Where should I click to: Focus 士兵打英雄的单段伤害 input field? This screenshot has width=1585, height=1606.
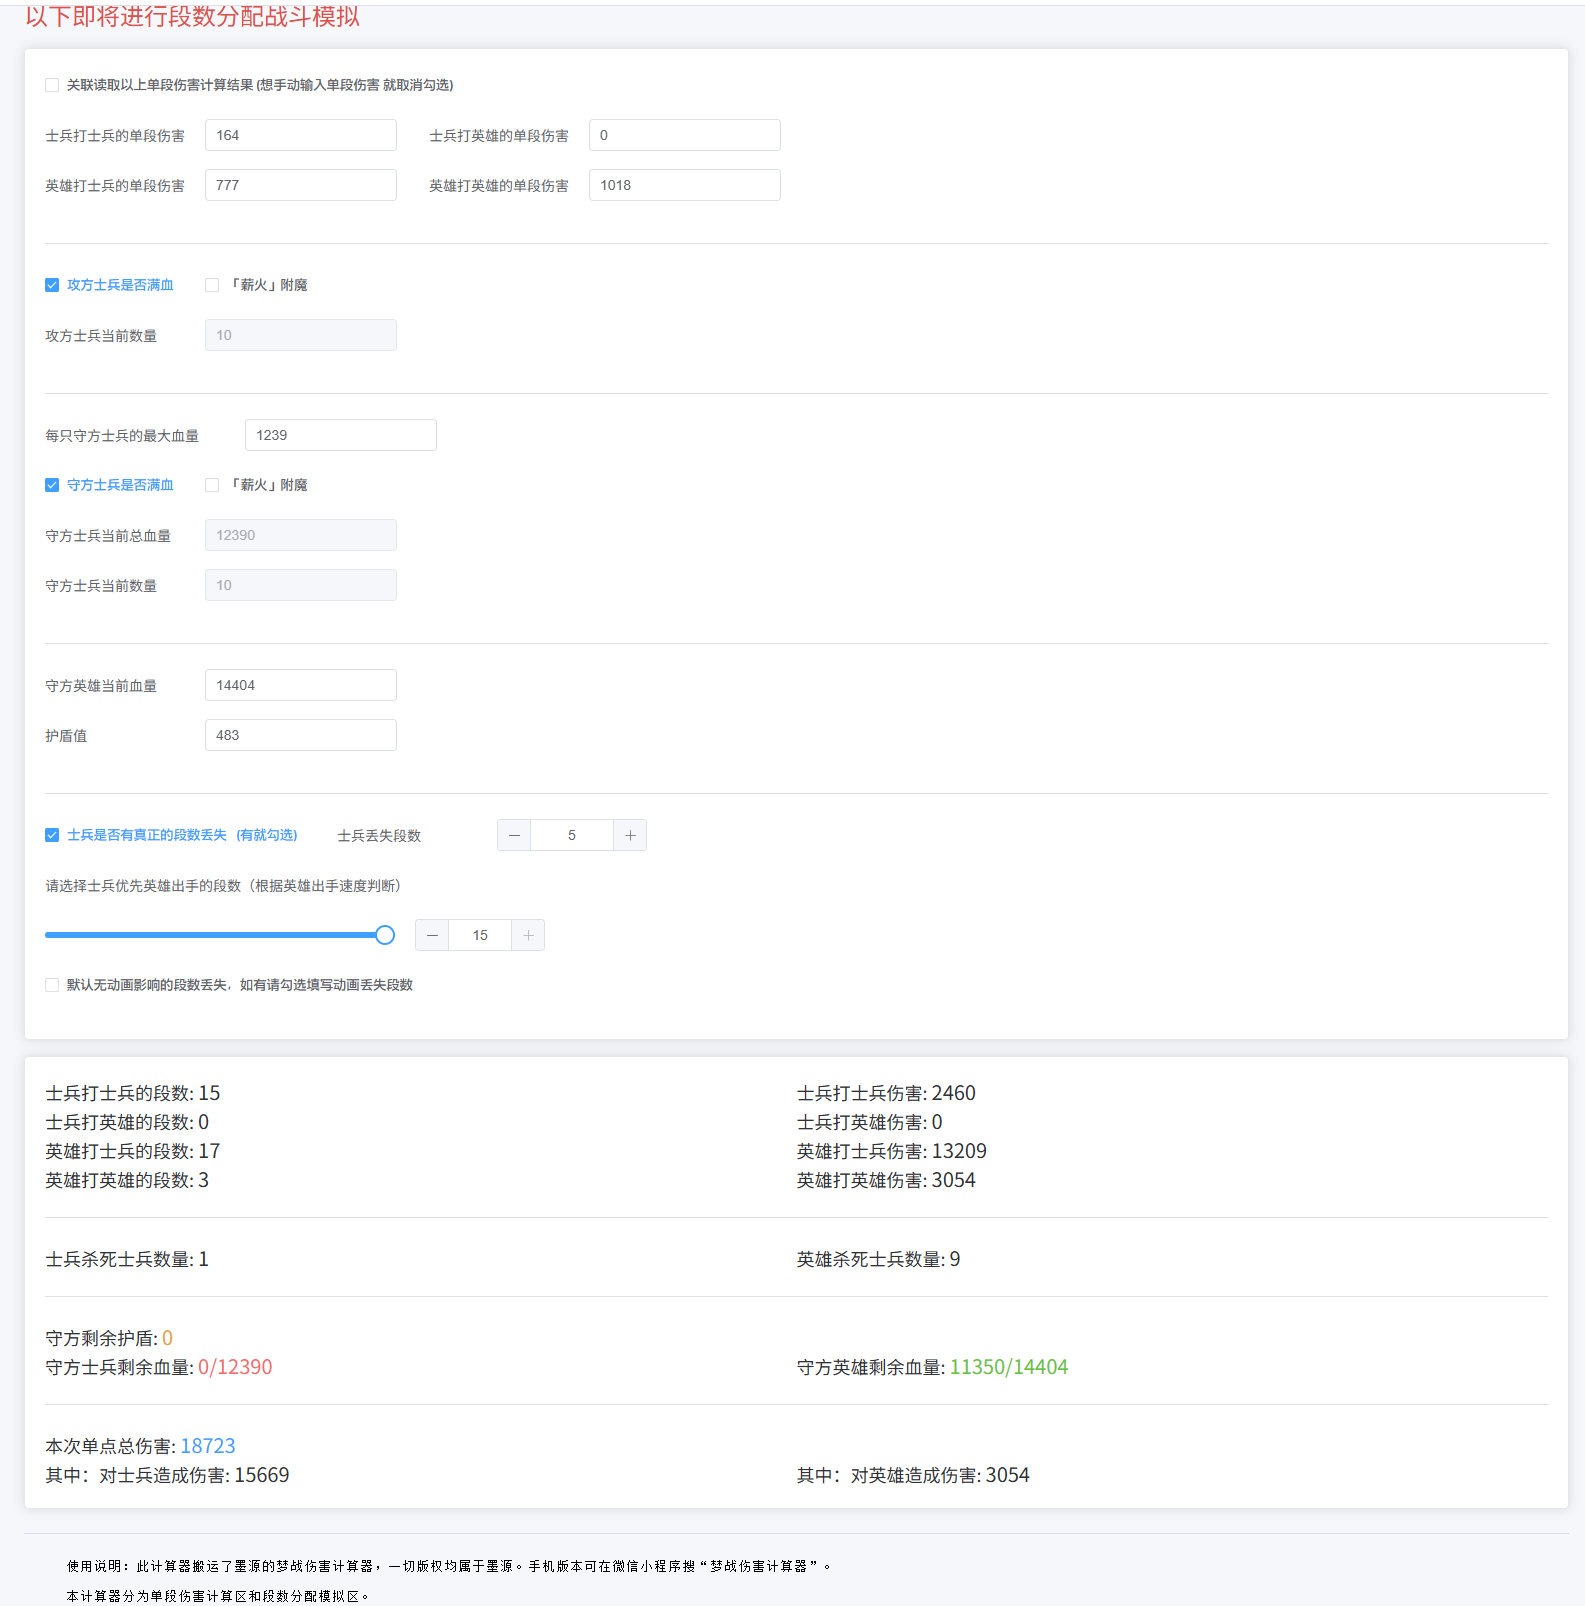pos(685,135)
